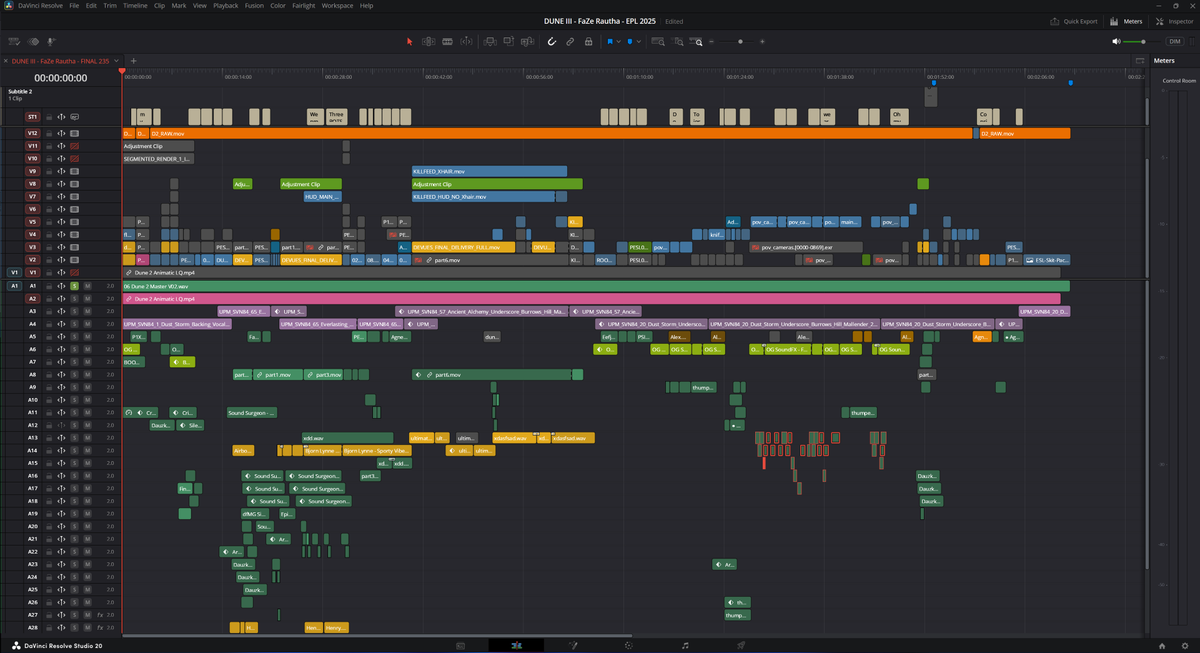
Task: Click the Overwrite Clip icon
Action: (x=509, y=41)
